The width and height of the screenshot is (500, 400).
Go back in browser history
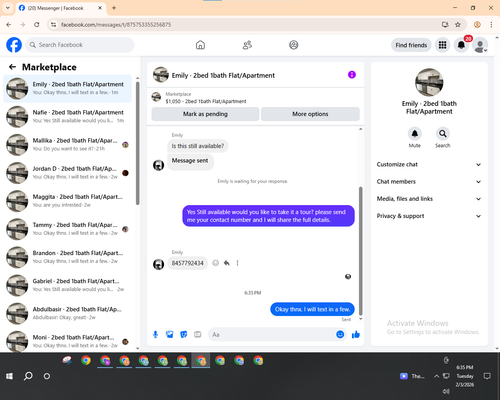[x=9, y=25]
